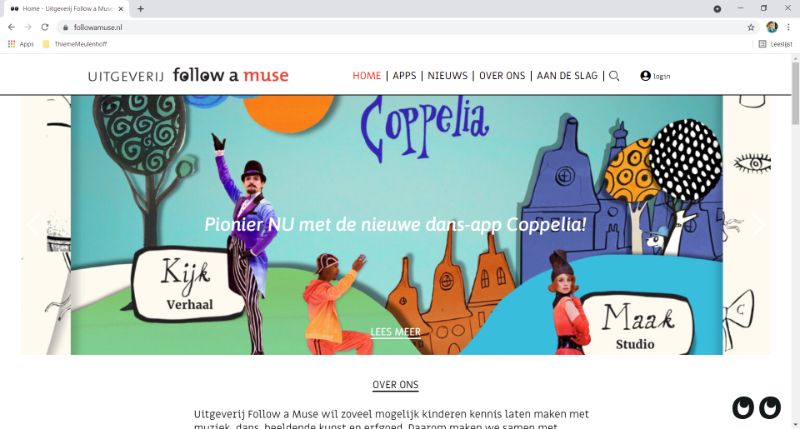Open the Leeslijst reading list
Screen dimensions: 800x429
point(775,44)
